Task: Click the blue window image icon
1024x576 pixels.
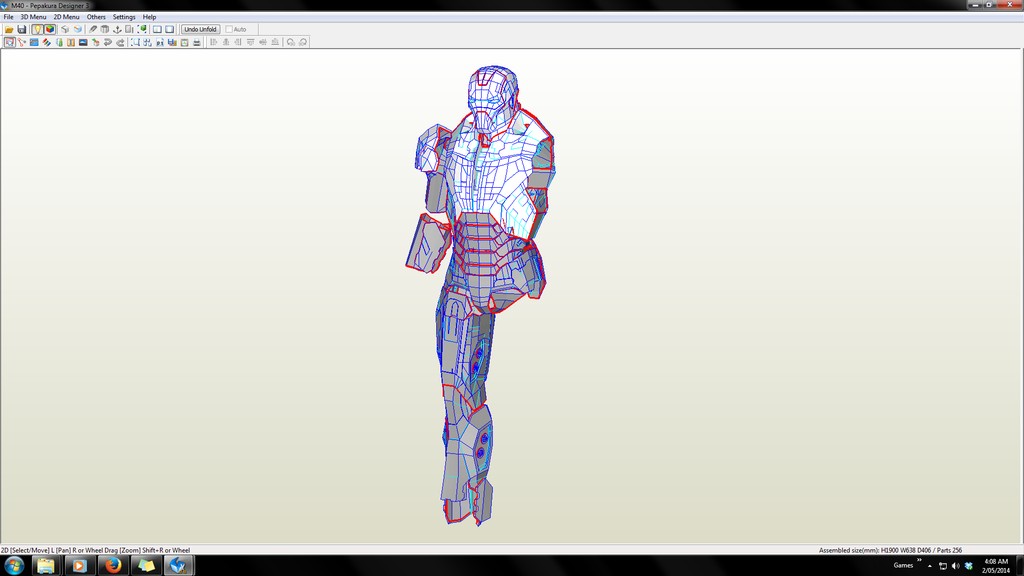Action: [34, 42]
